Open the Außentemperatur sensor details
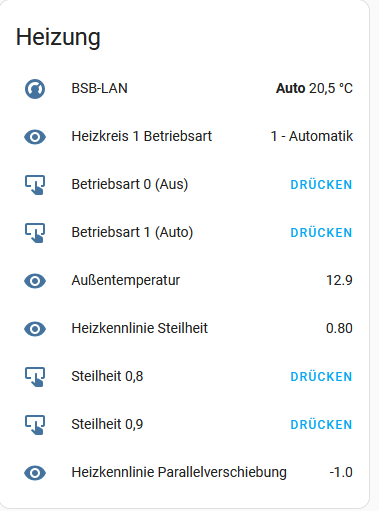The height and width of the screenshot is (511, 379). (184, 281)
